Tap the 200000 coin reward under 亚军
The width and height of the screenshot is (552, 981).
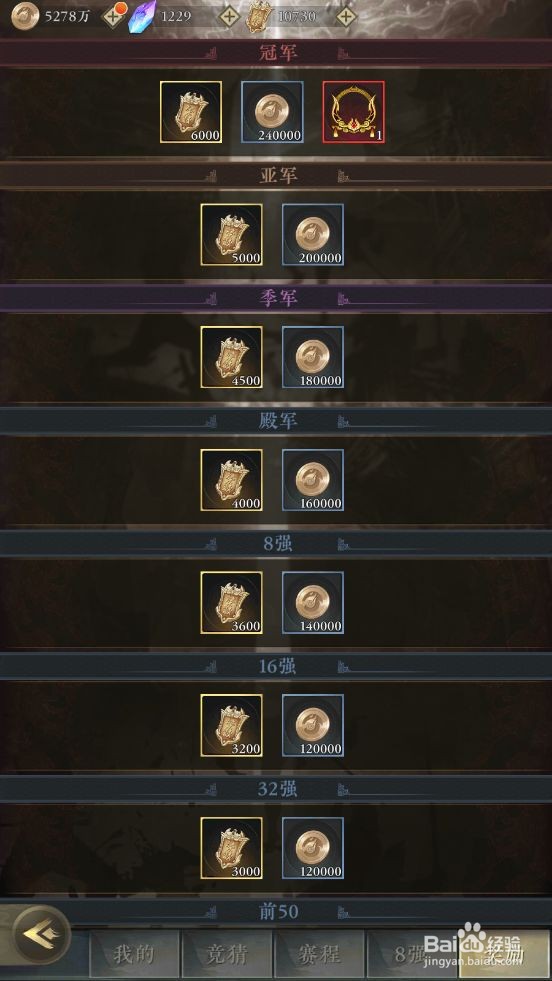tap(313, 235)
